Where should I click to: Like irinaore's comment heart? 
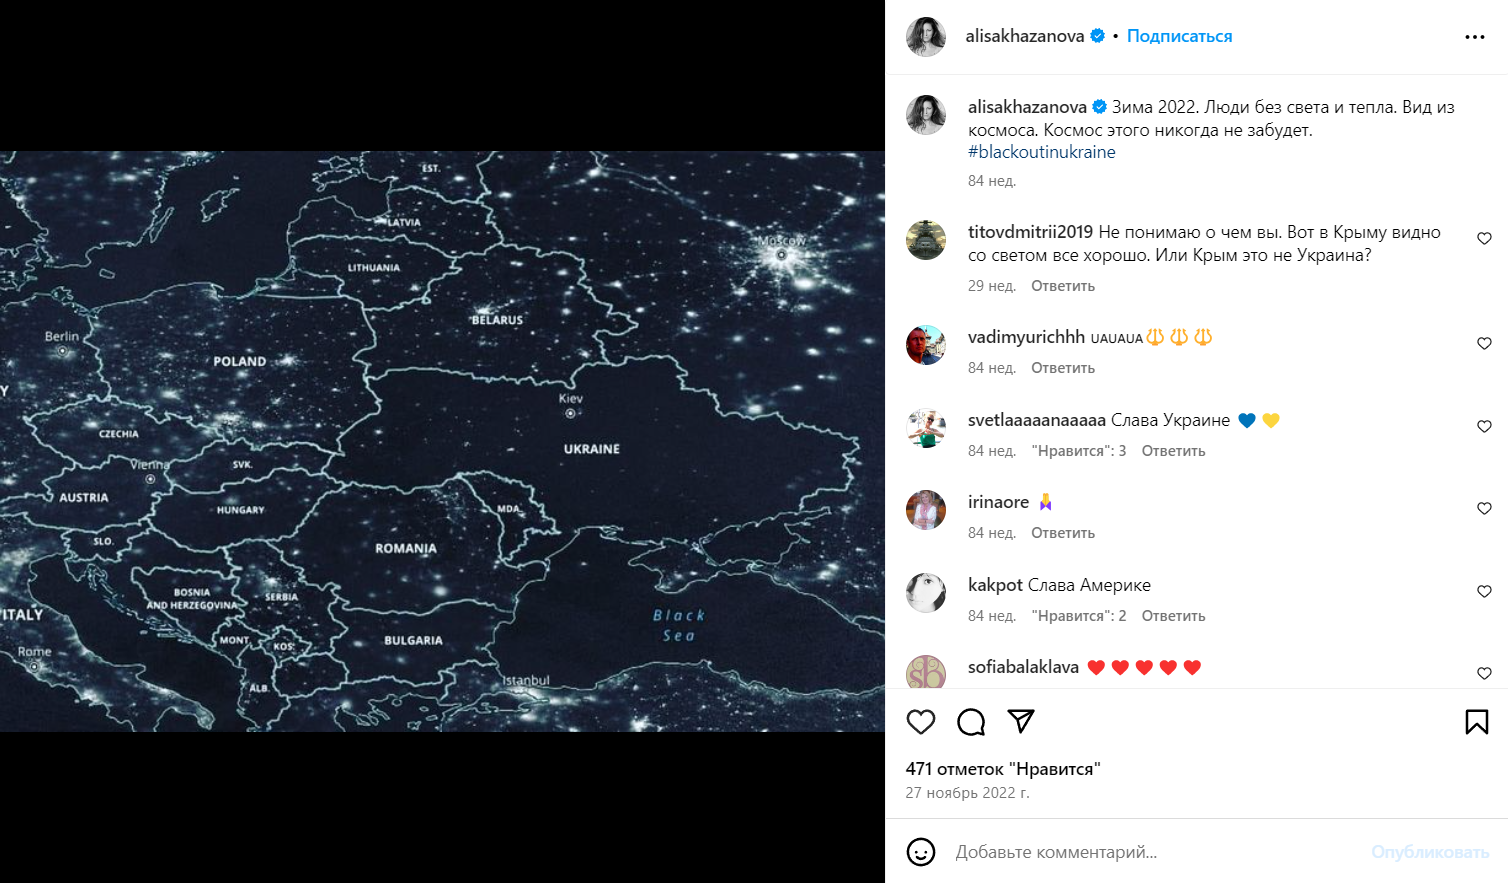point(1484,509)
